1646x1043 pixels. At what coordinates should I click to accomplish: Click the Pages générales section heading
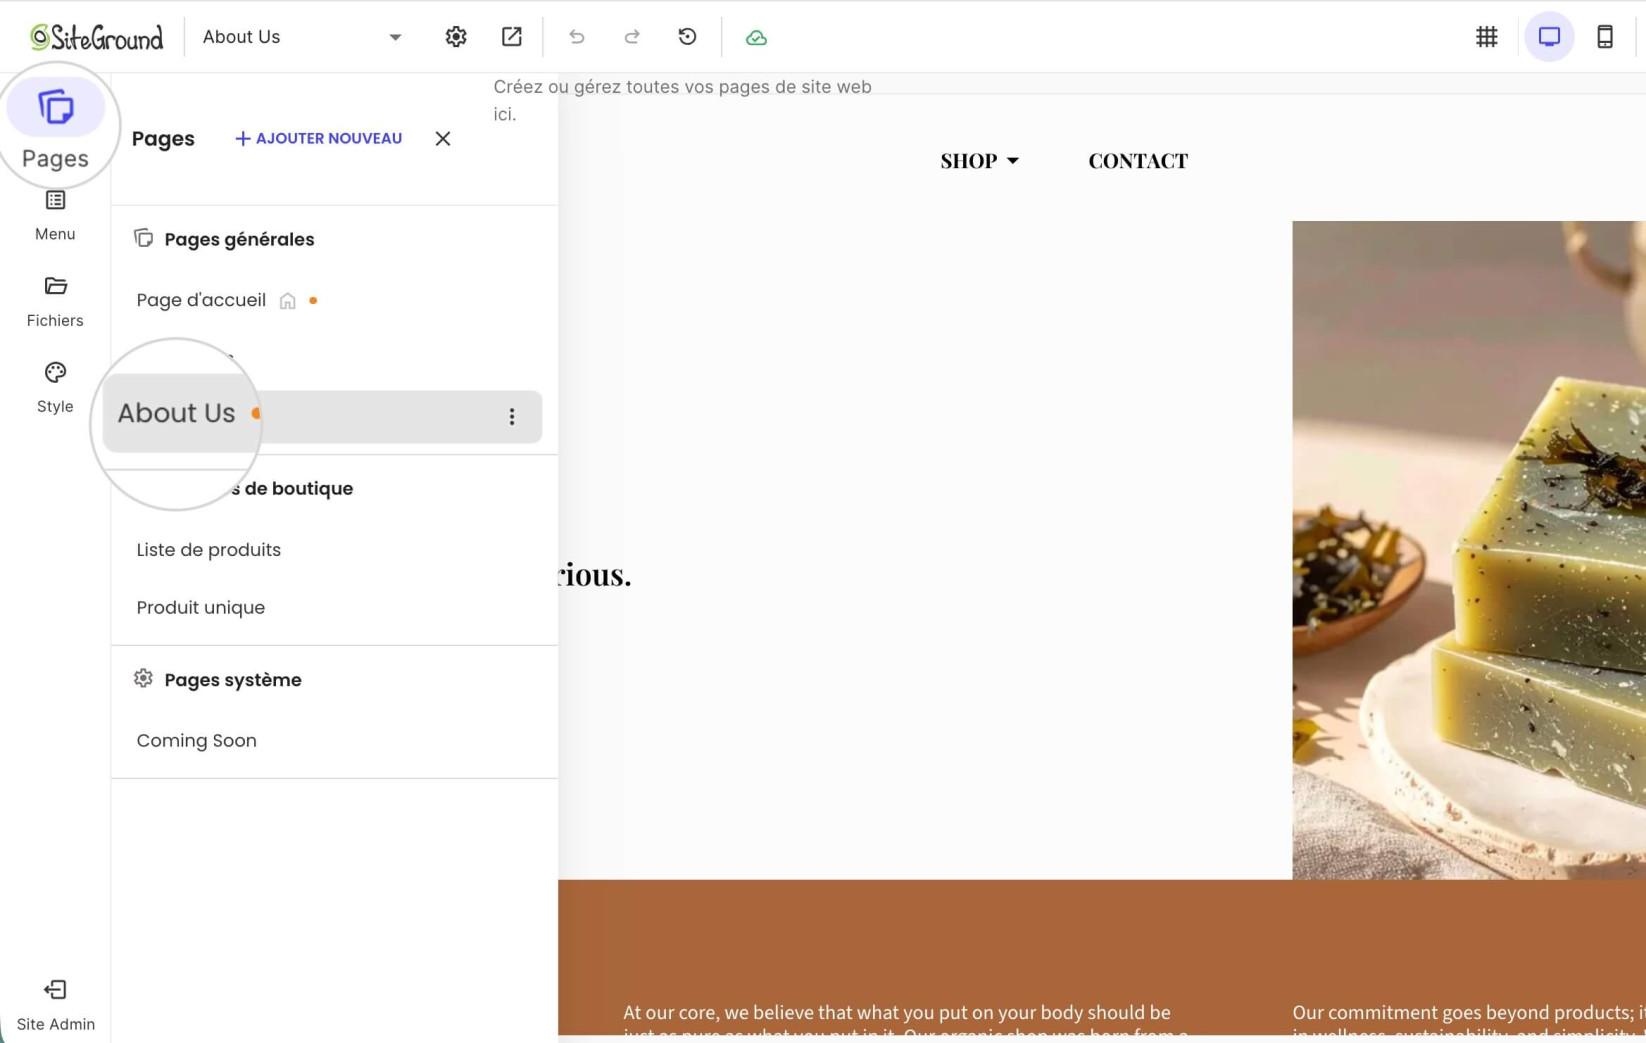pos(239,239)
